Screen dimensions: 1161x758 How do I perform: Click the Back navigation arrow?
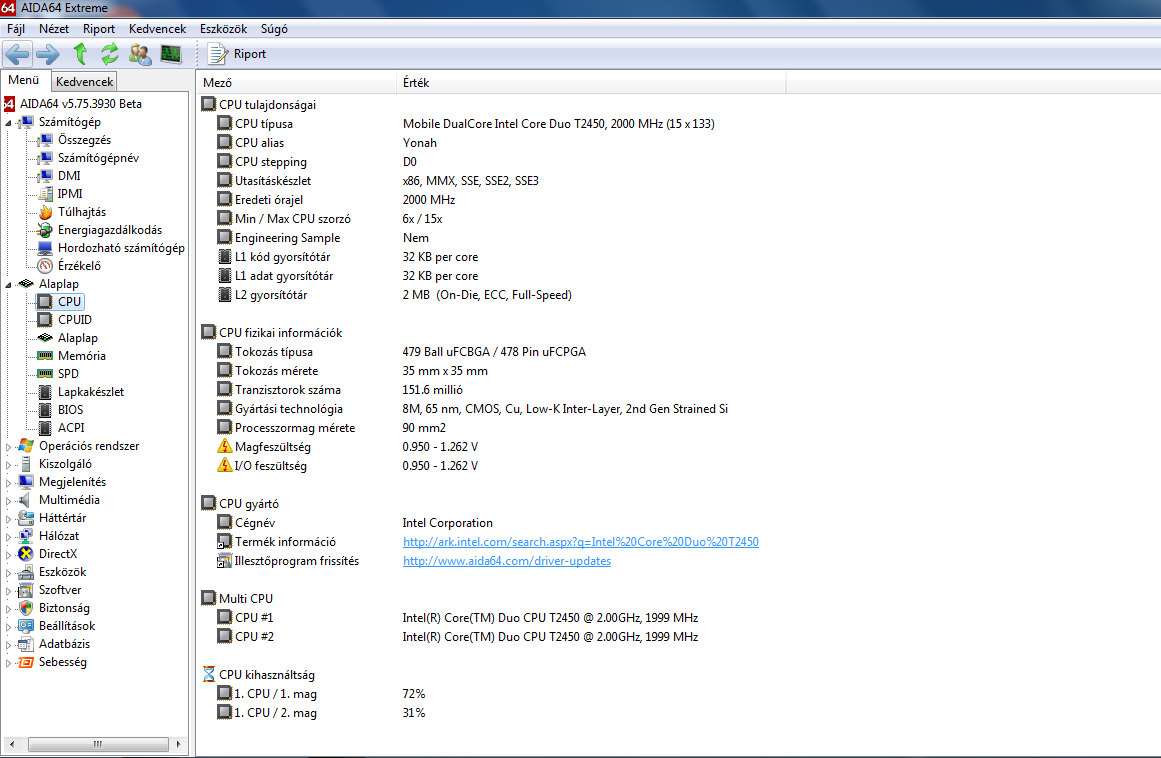18,54
